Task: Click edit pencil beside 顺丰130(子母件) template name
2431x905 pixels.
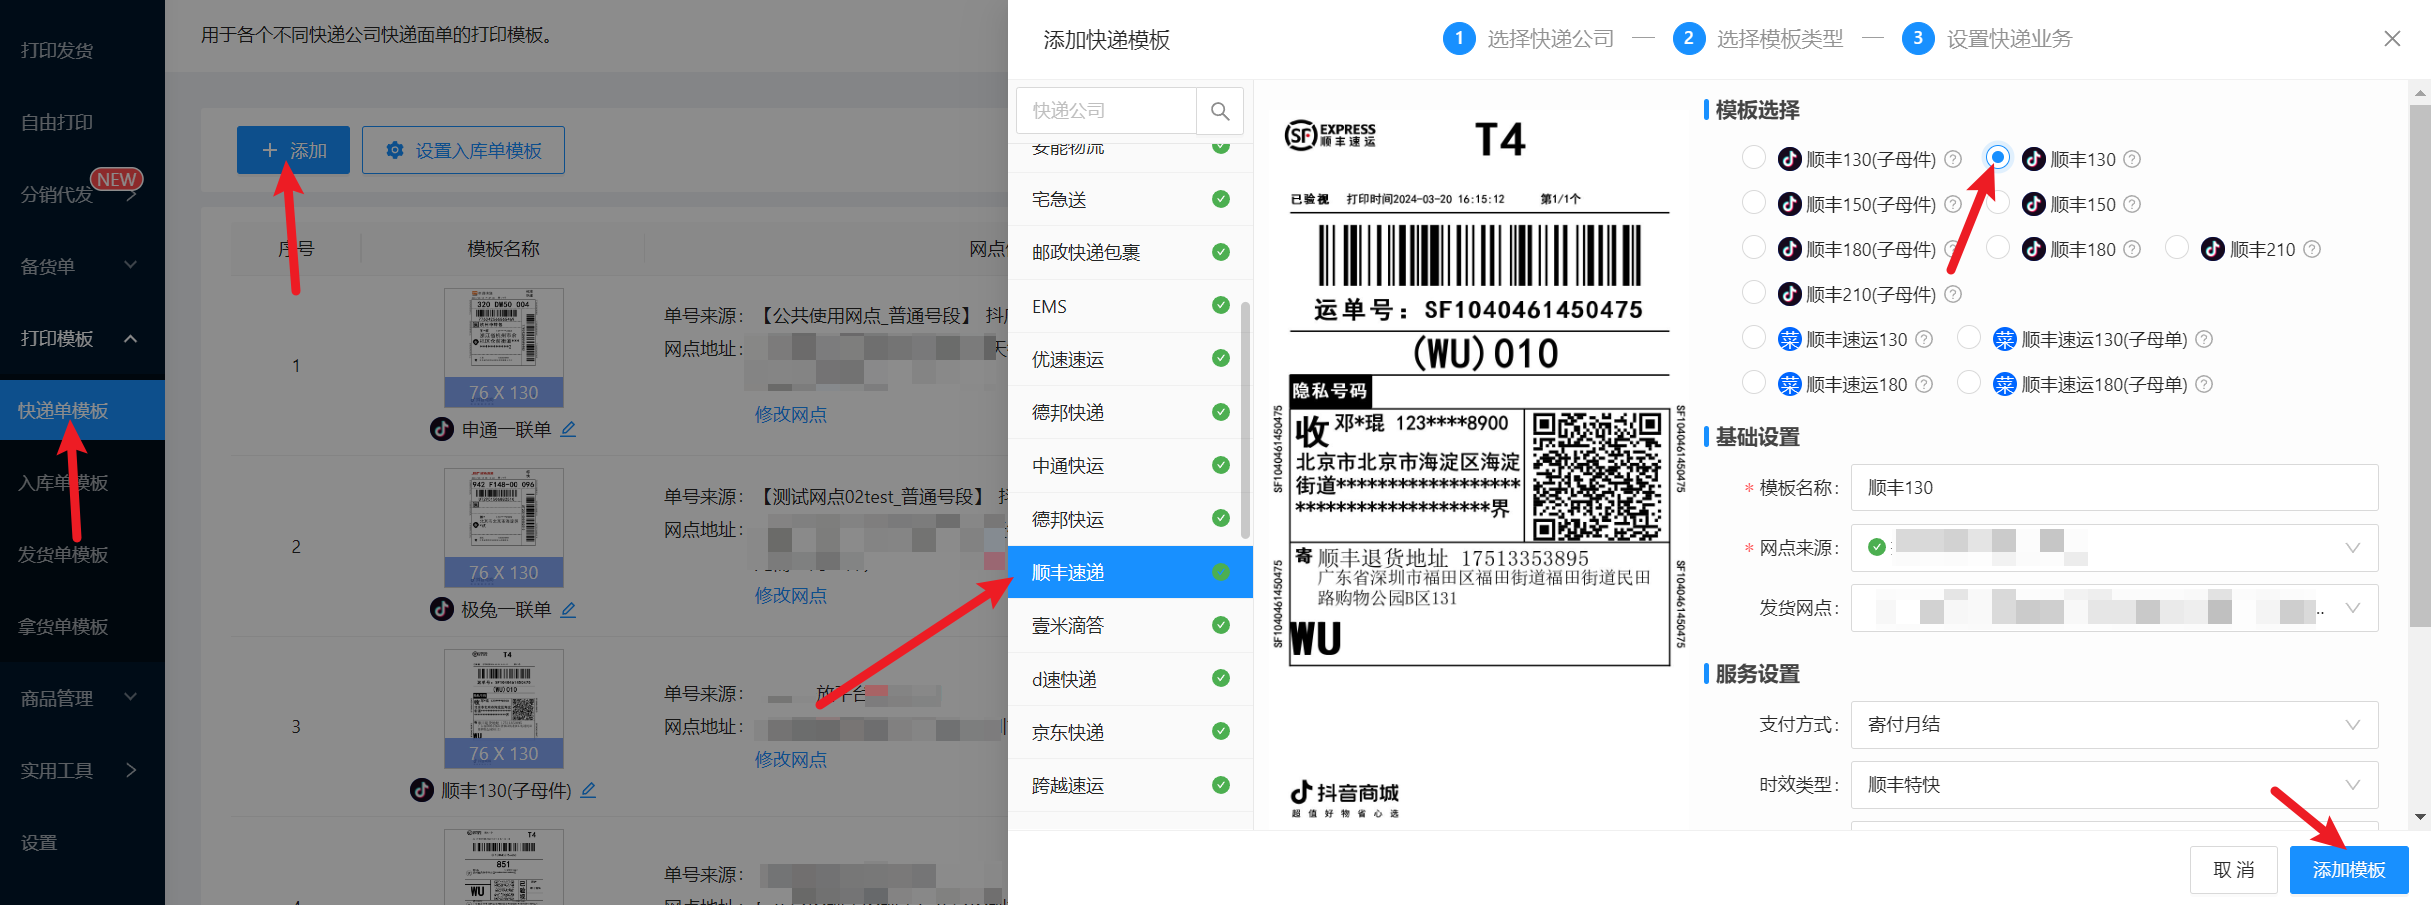Action: click(588, 790)
